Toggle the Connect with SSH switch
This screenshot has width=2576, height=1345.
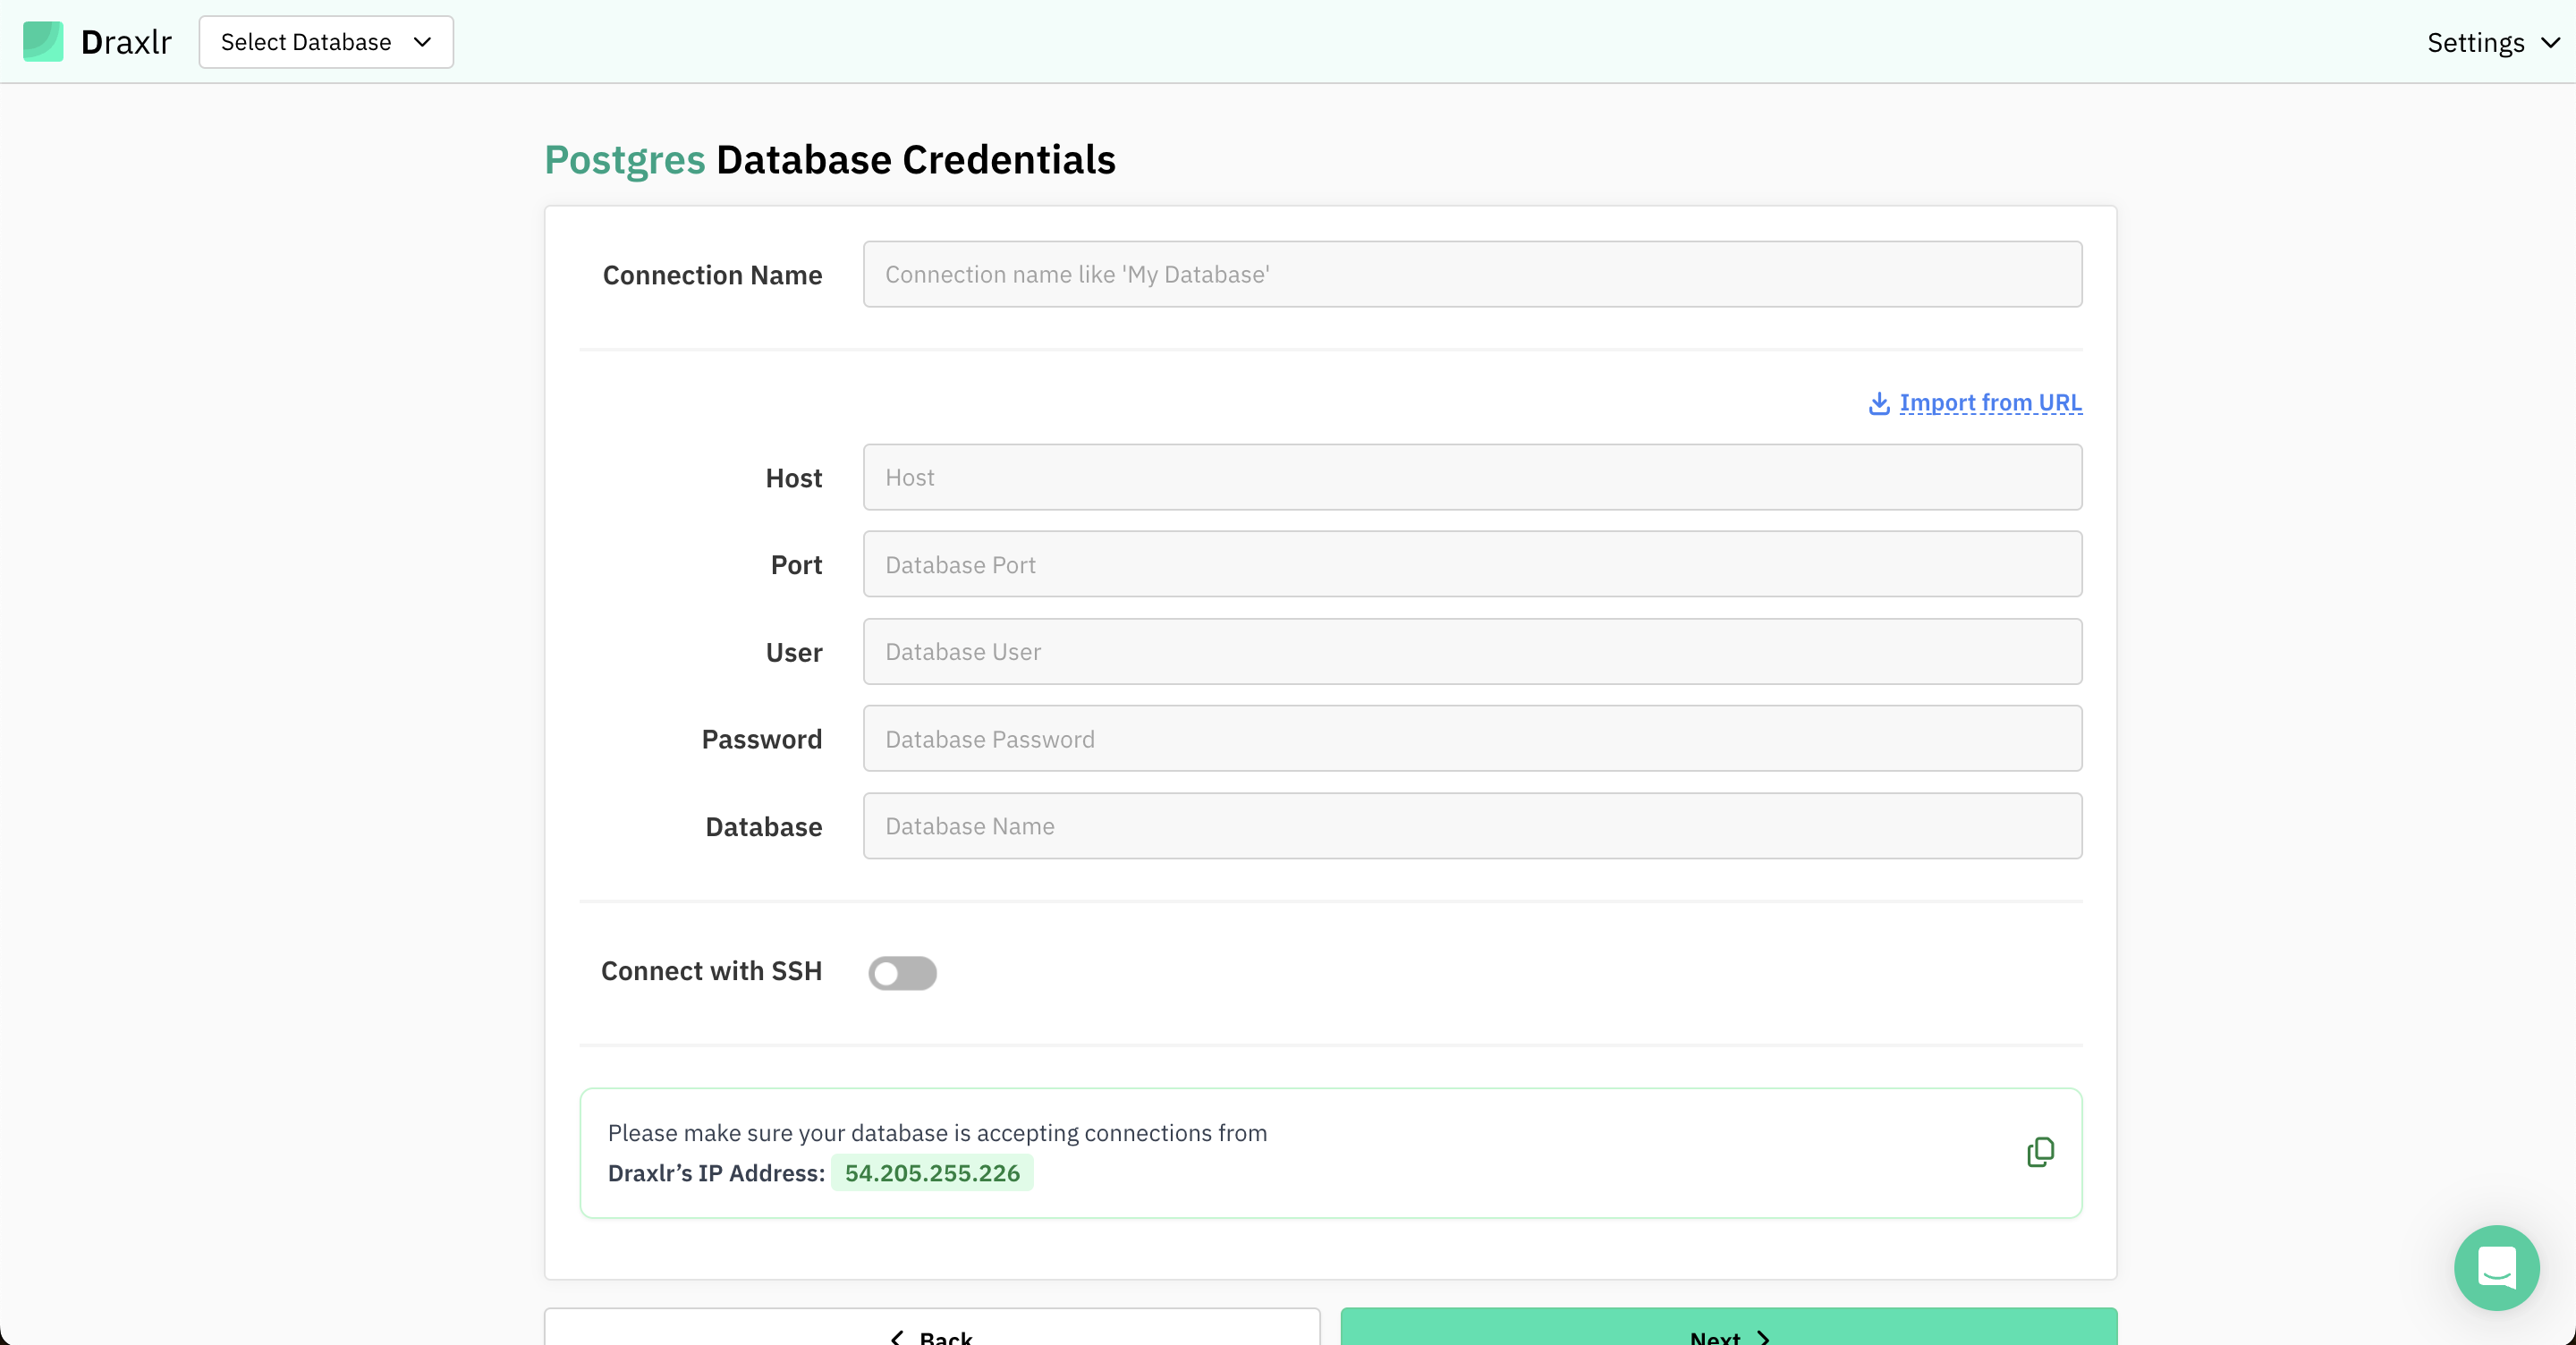902,972
